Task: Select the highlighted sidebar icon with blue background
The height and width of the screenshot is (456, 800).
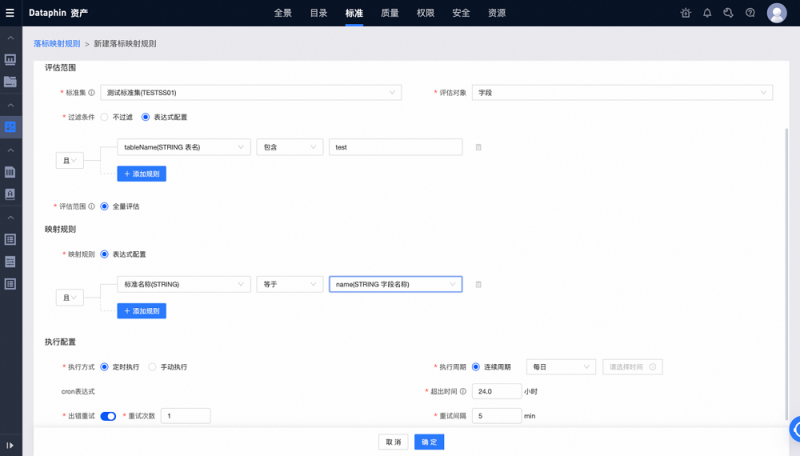Action: coord(10,126)
